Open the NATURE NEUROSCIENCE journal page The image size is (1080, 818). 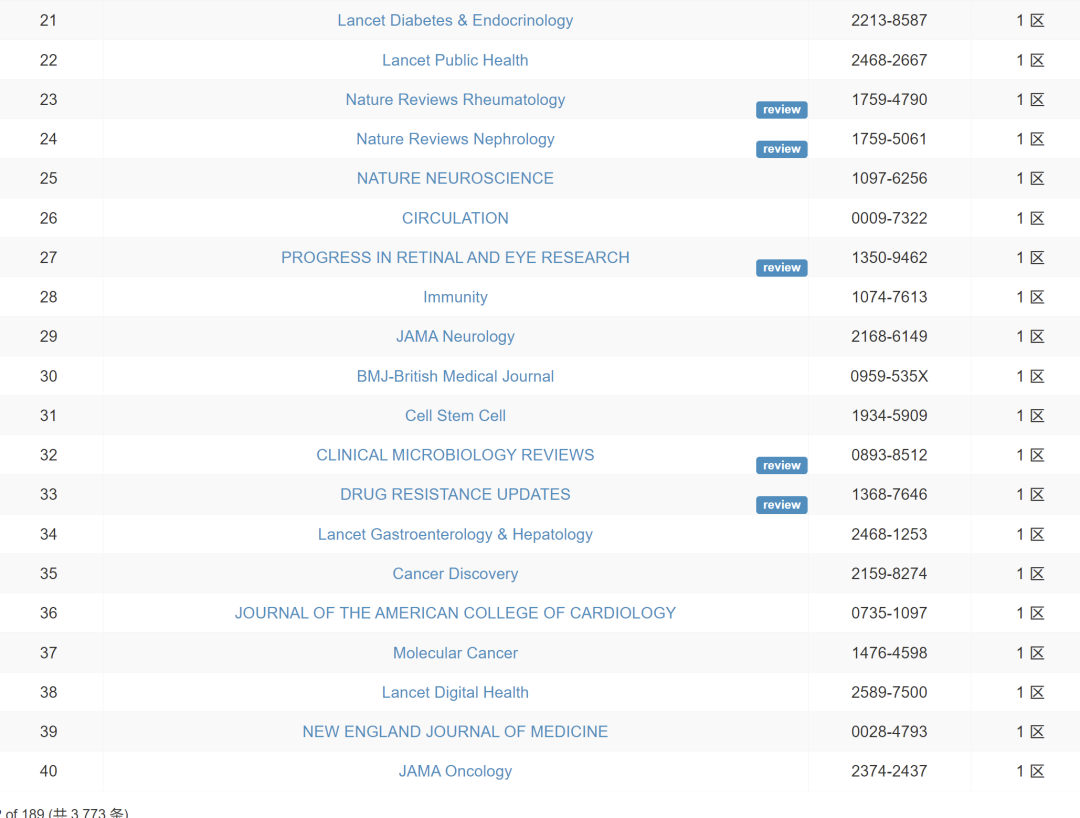pyautogui.click(x=455, y=178)
